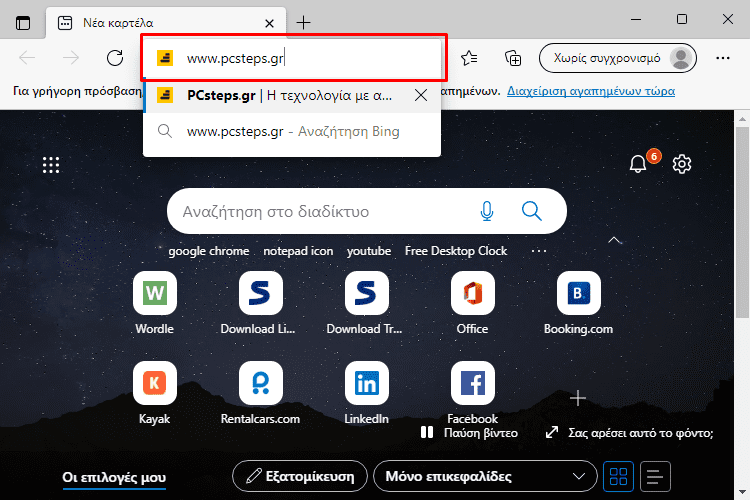Image resolution: width=750 pixels, height=500 pixels.
Task: Select the Οι επιλογές μου tab
Action: point(114,477)
